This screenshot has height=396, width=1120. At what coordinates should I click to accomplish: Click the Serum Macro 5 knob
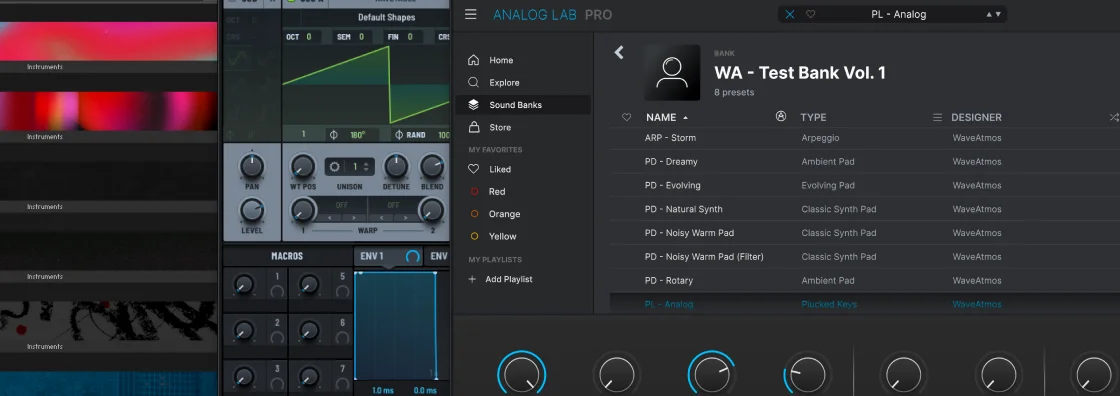309,286
